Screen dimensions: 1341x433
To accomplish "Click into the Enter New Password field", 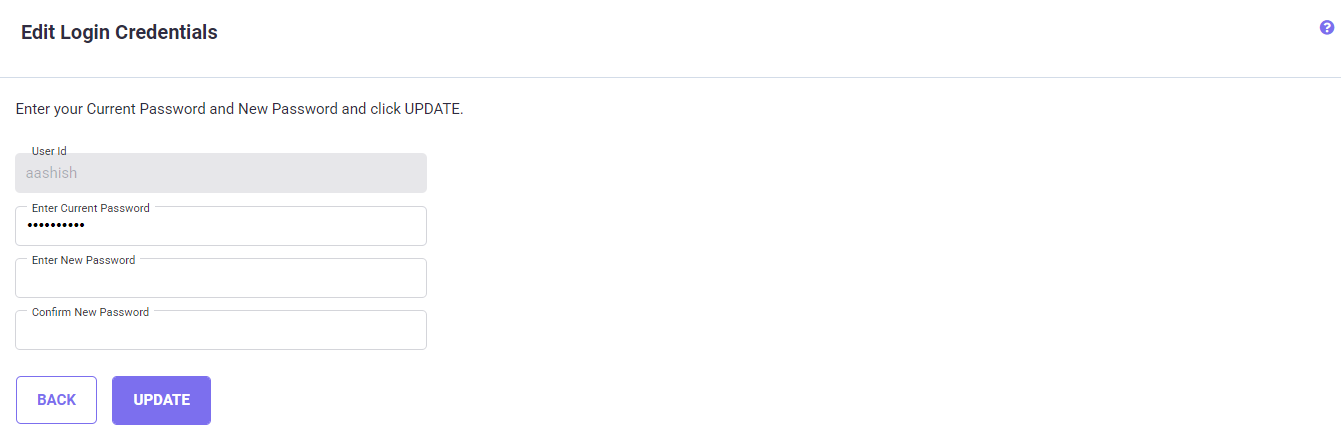I will click(220, 280).
